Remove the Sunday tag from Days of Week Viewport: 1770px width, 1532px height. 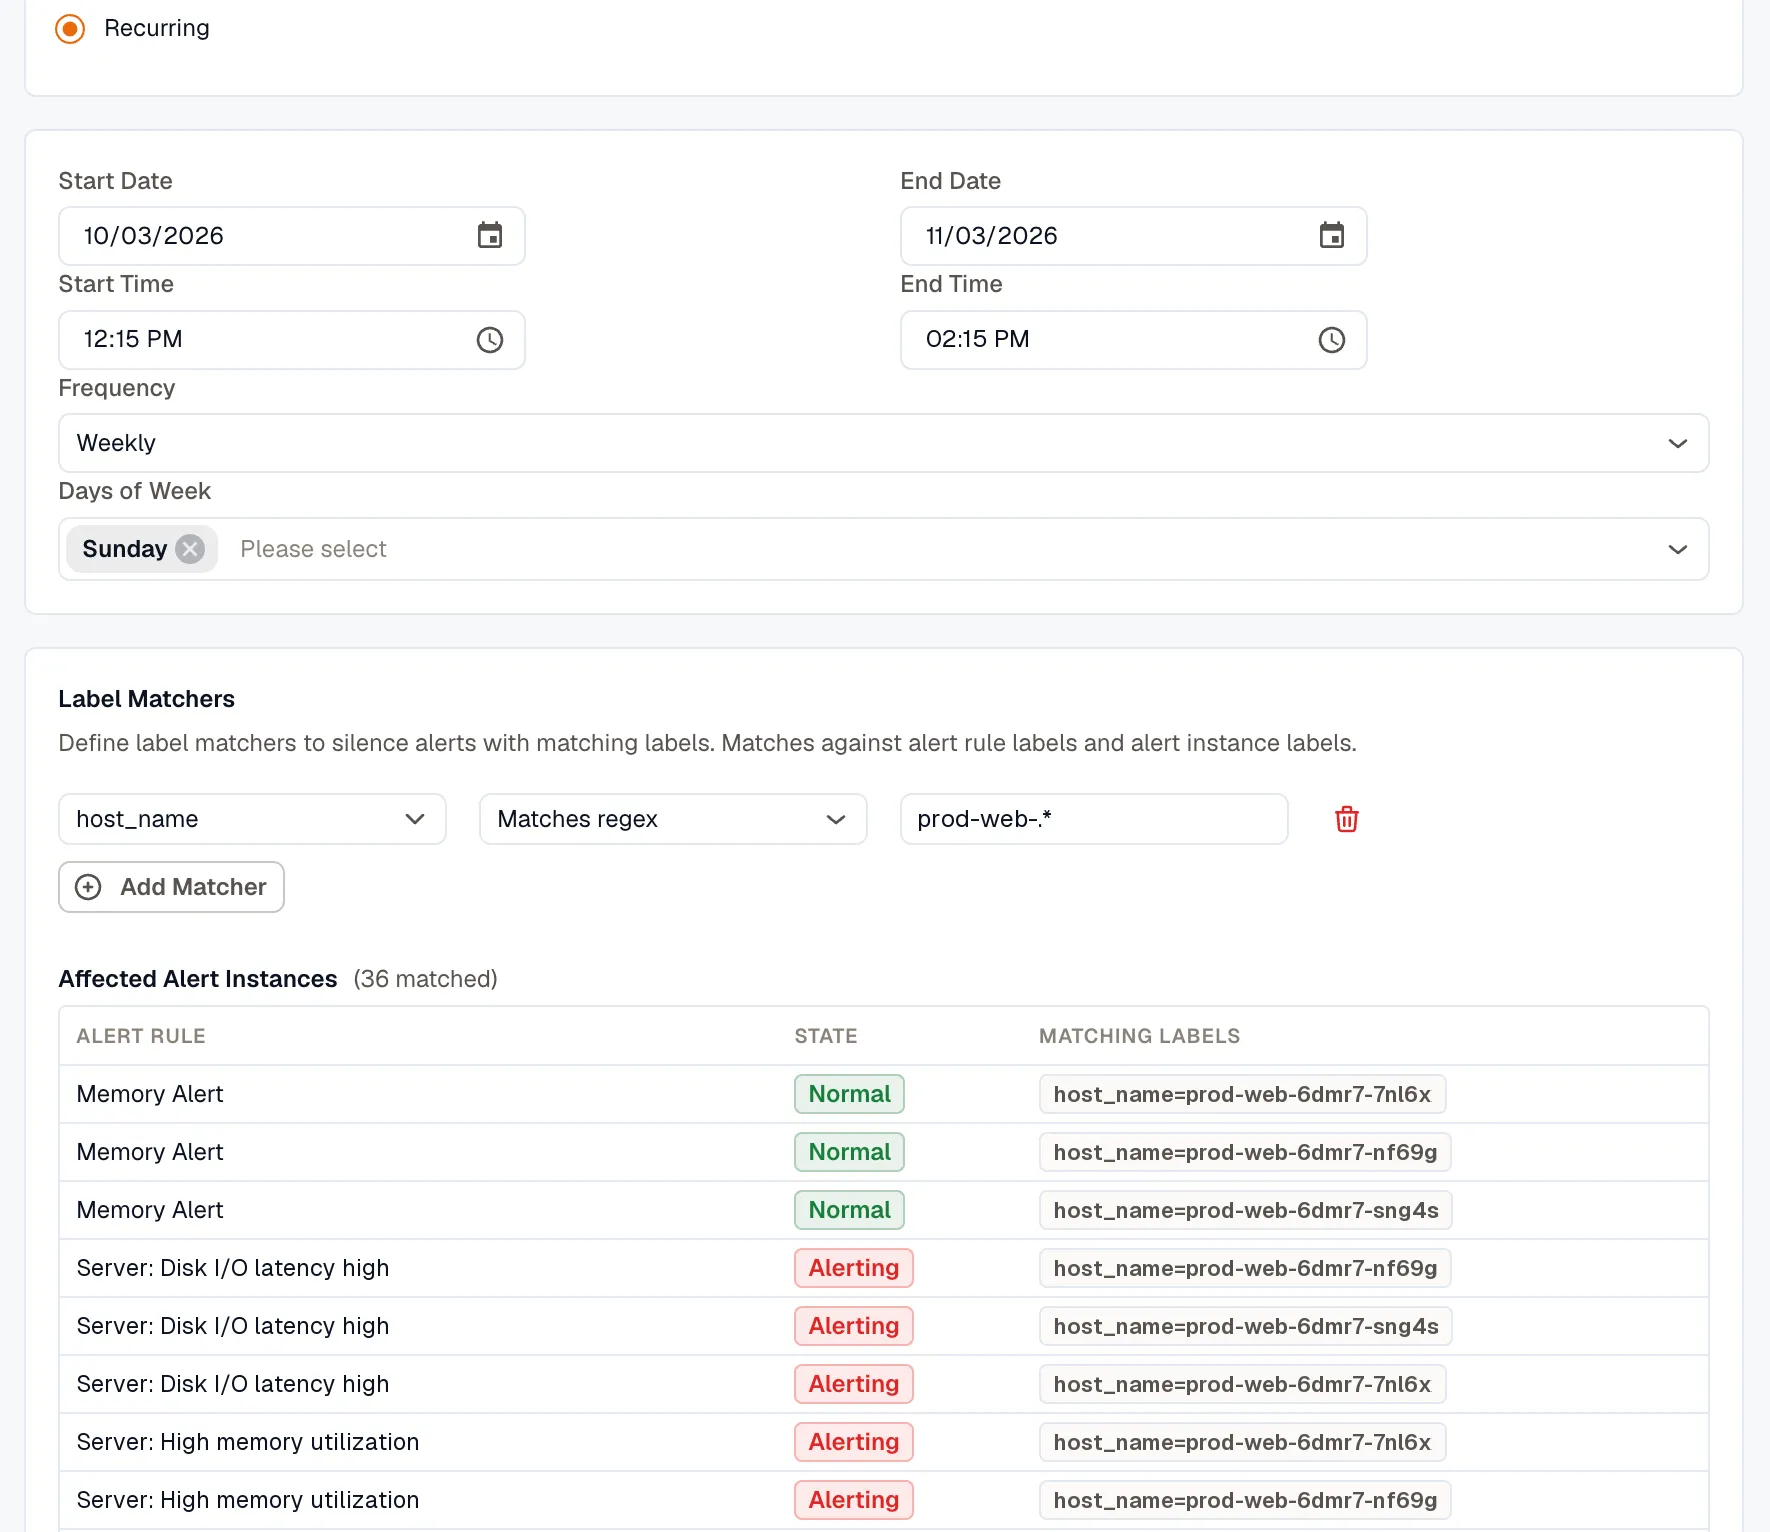pos(190,549)
